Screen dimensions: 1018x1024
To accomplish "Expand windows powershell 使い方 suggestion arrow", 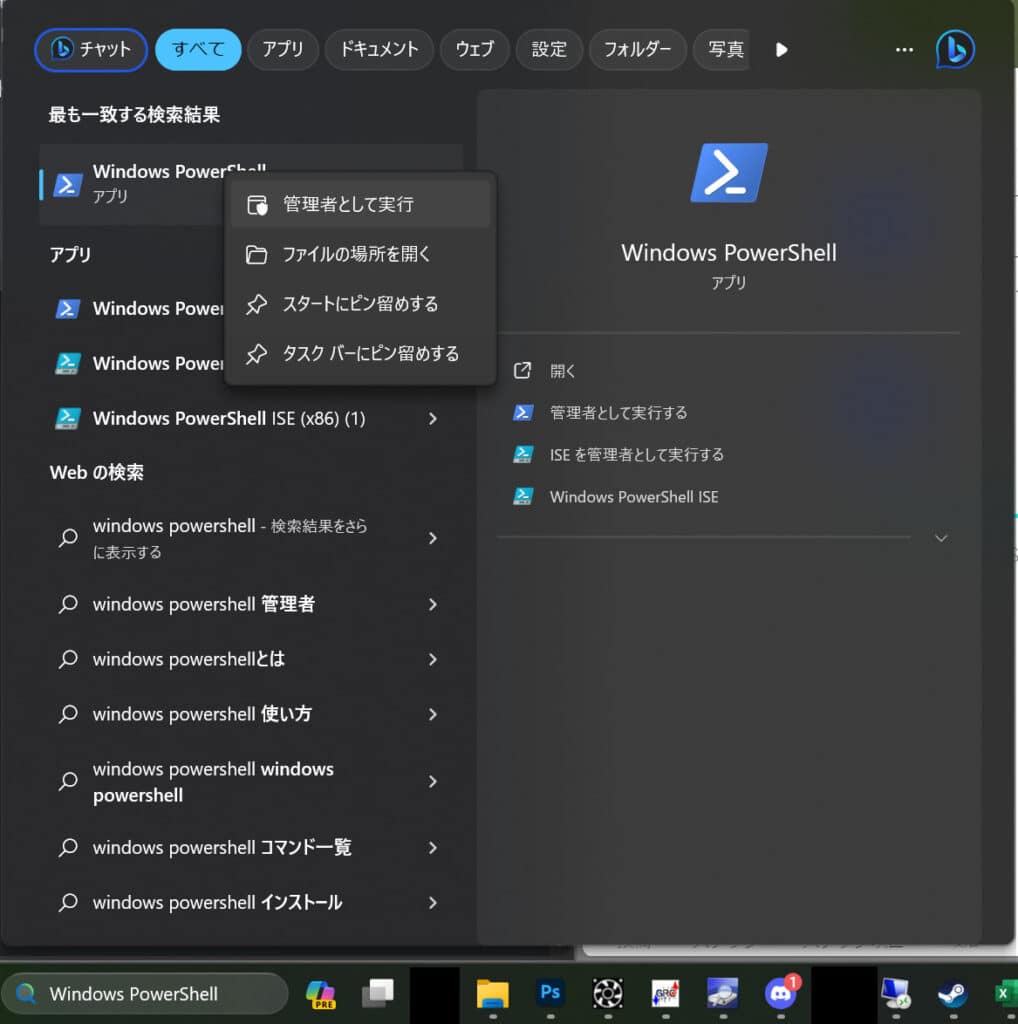I will point(432,714).
